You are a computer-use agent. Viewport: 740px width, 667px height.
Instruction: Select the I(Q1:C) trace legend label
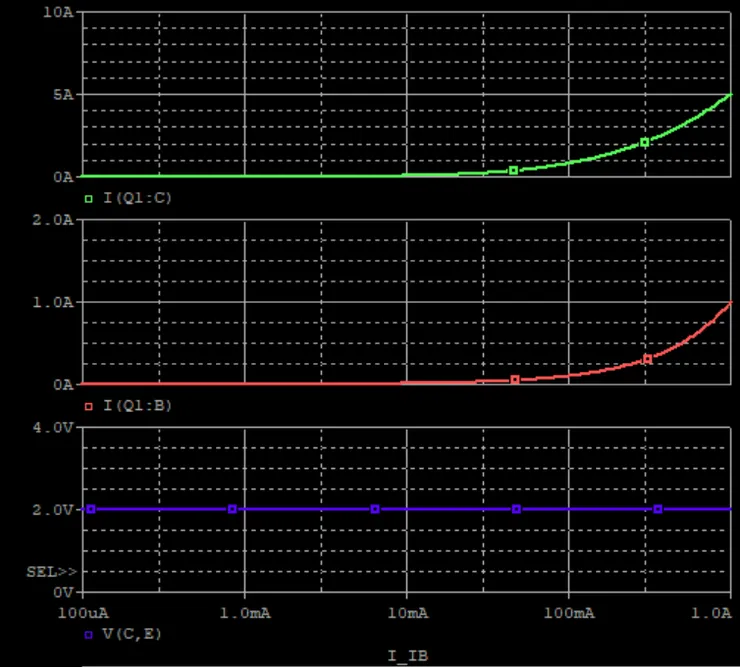click(x=137, y=198)
